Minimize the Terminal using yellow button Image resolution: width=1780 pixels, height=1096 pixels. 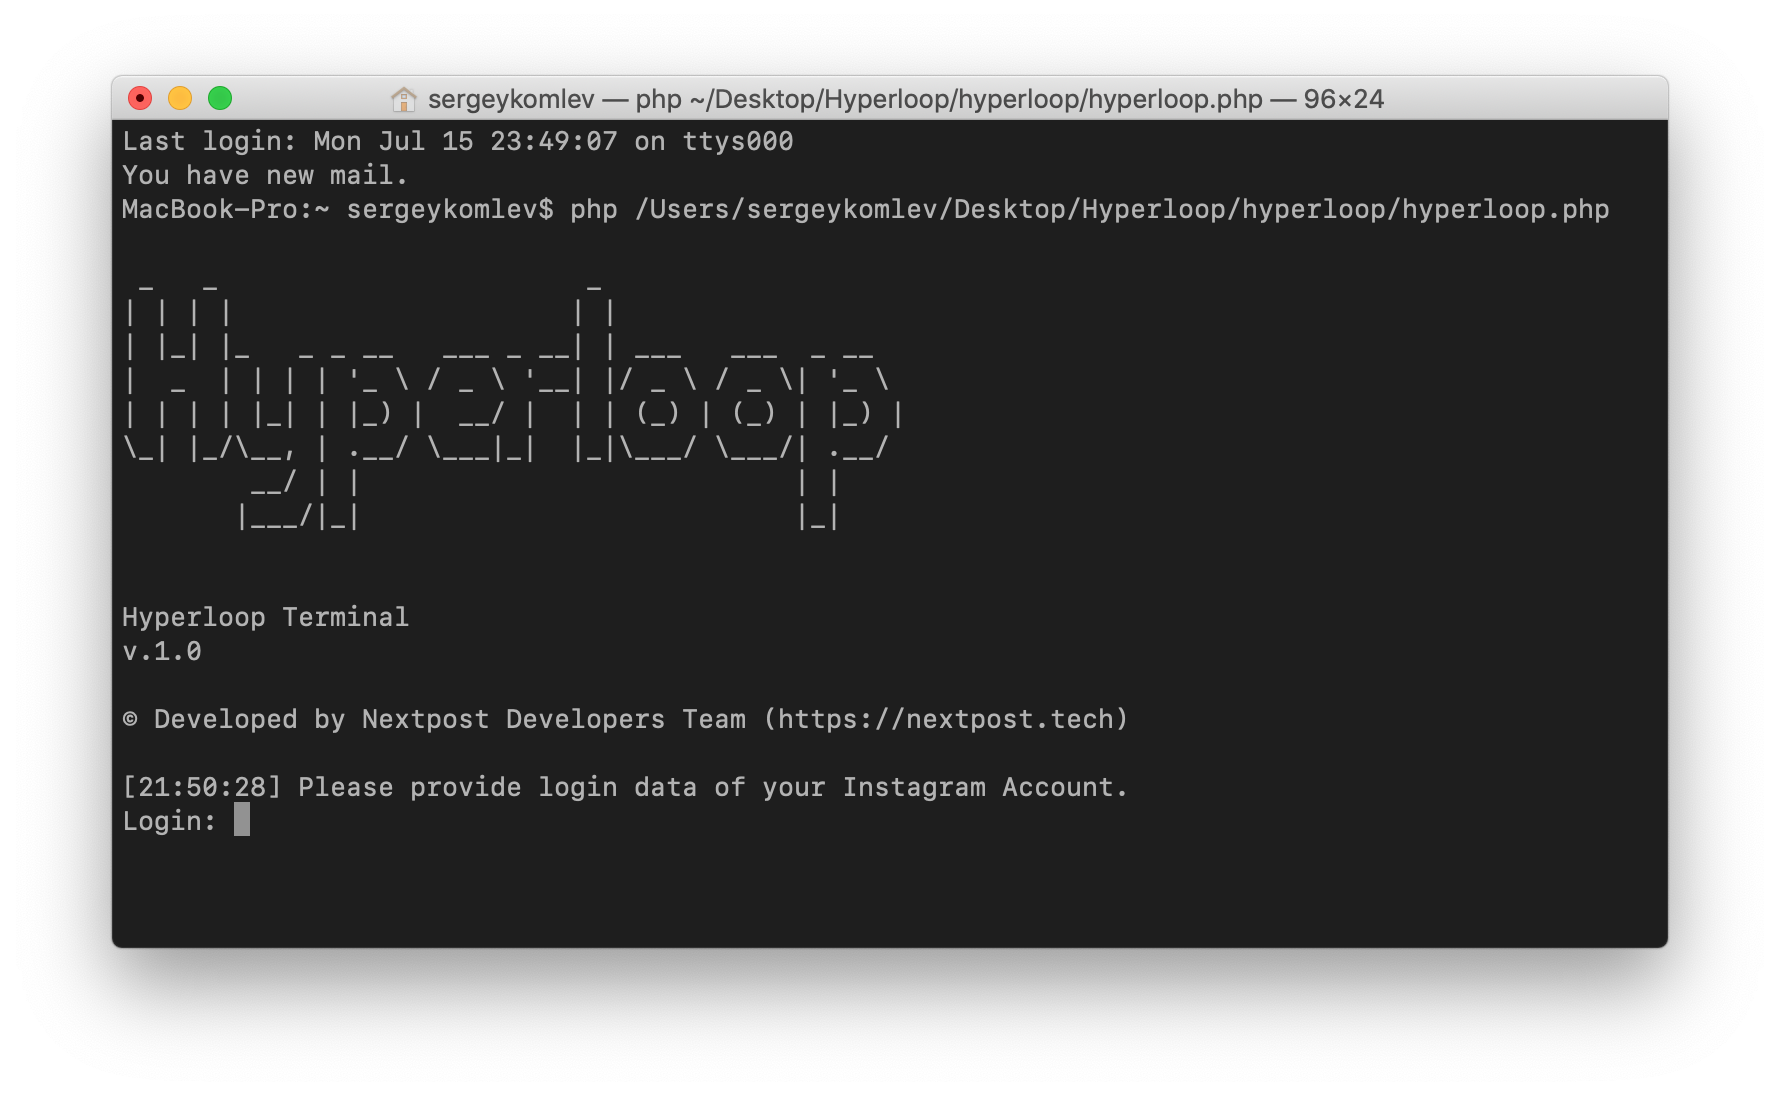180,98
